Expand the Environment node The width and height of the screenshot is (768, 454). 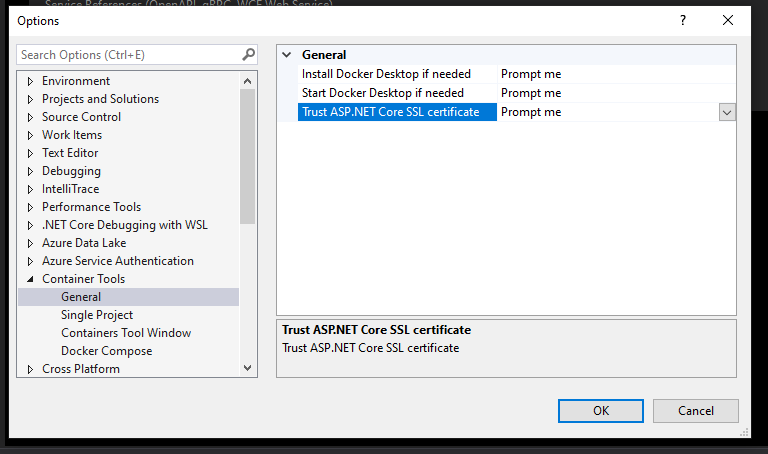(30, 81)
